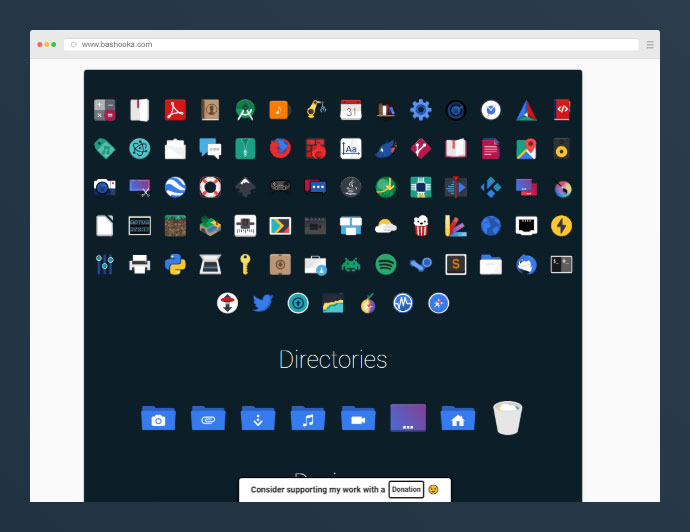
Task: Click the Inkscape mountain icon
Action: (245, 187)
